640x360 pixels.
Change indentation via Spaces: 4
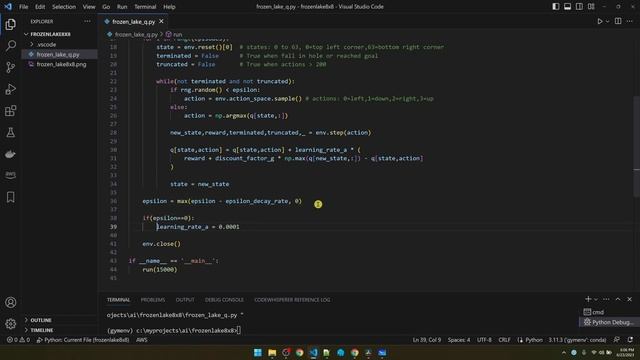[459, 340]
